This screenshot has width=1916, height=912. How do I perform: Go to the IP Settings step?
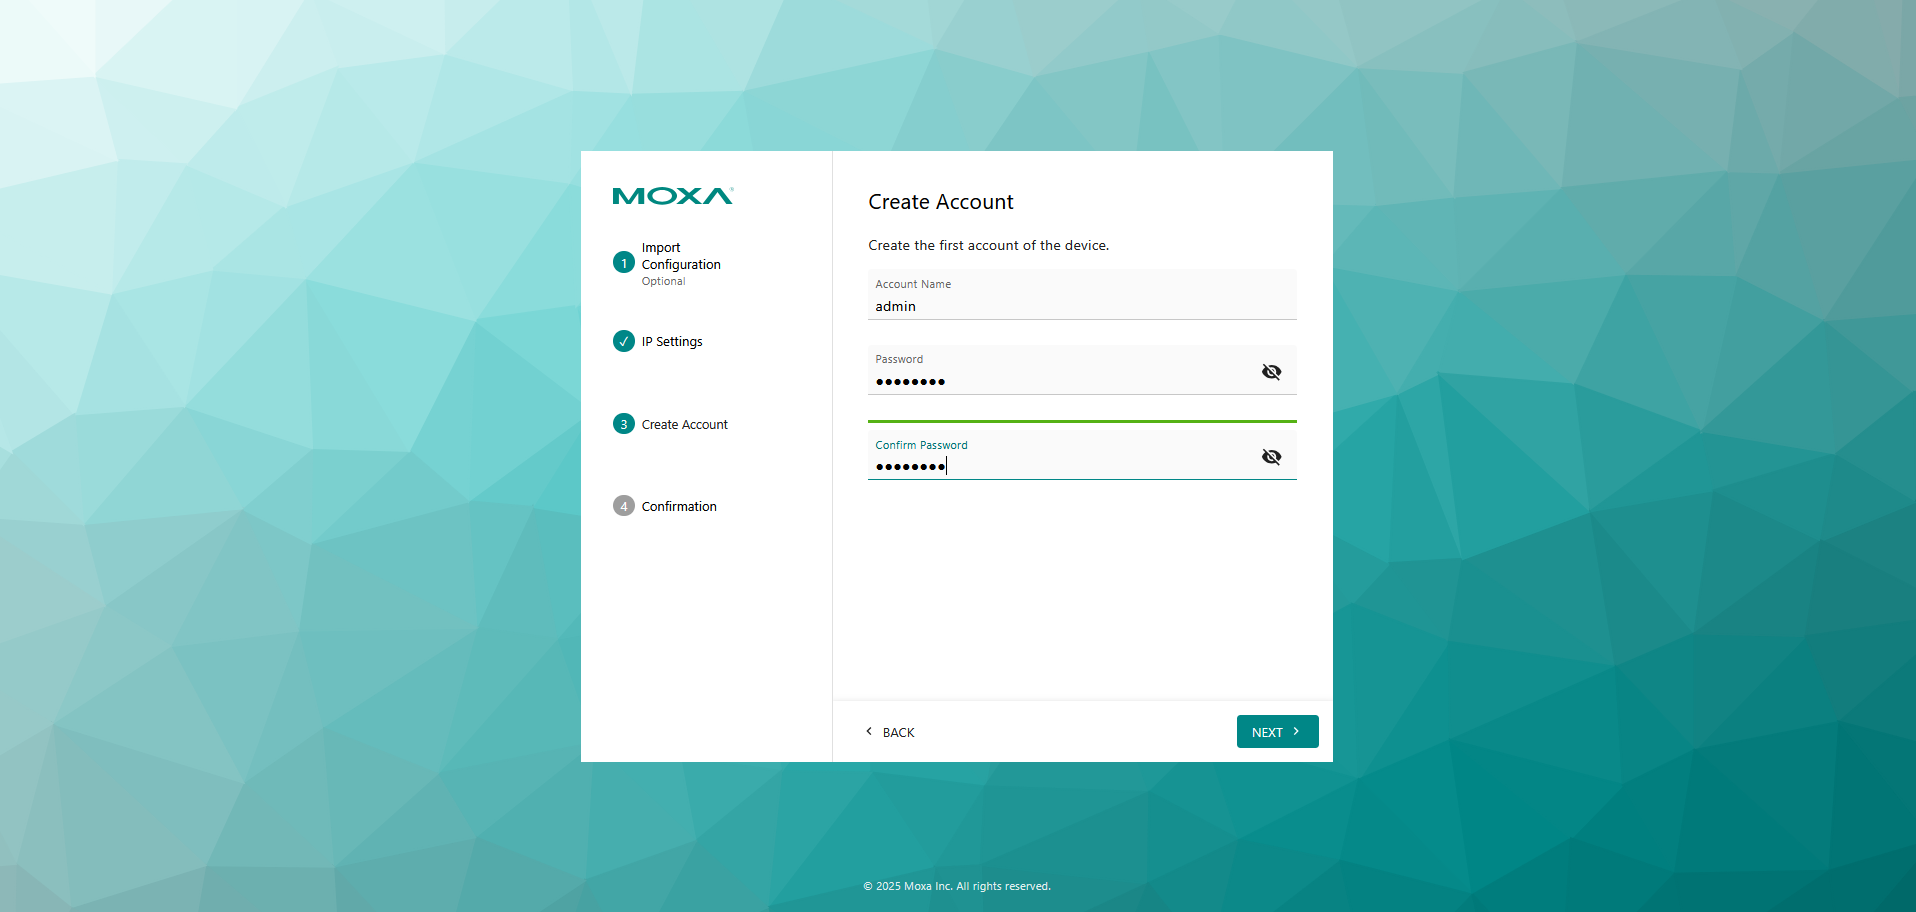(672, 342)
